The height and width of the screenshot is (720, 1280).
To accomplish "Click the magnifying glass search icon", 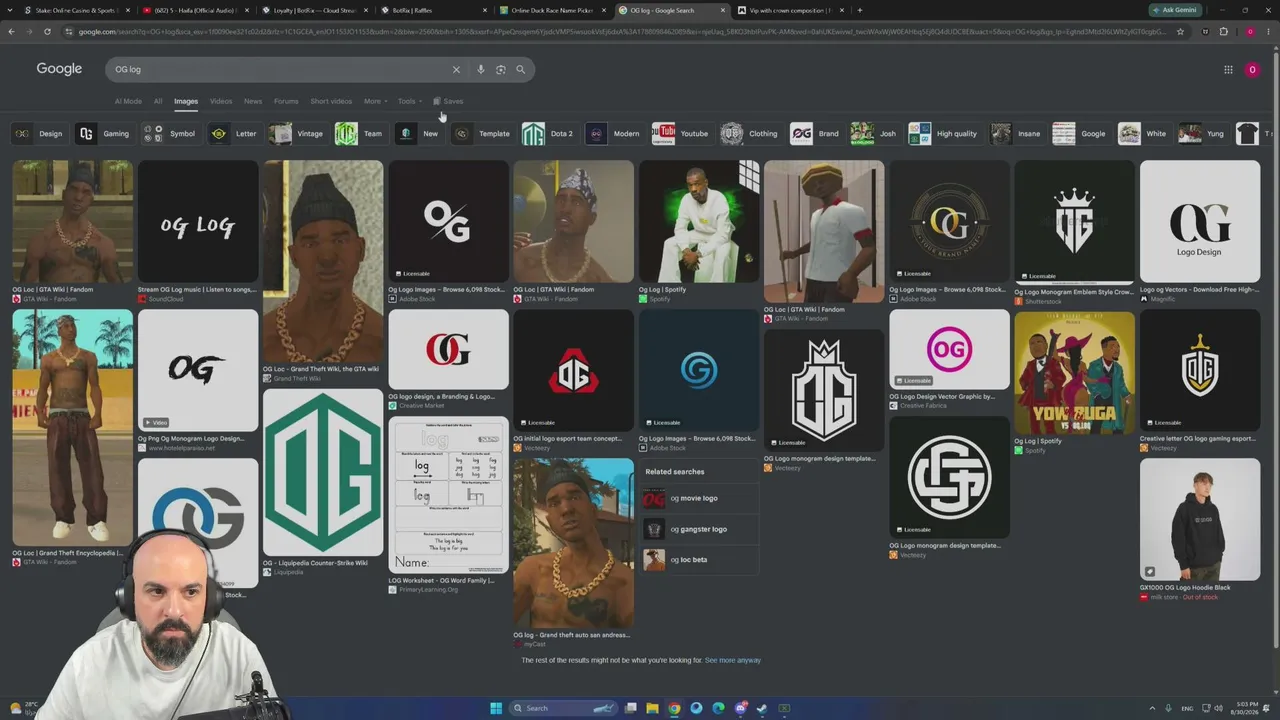I will click(520, 69).
